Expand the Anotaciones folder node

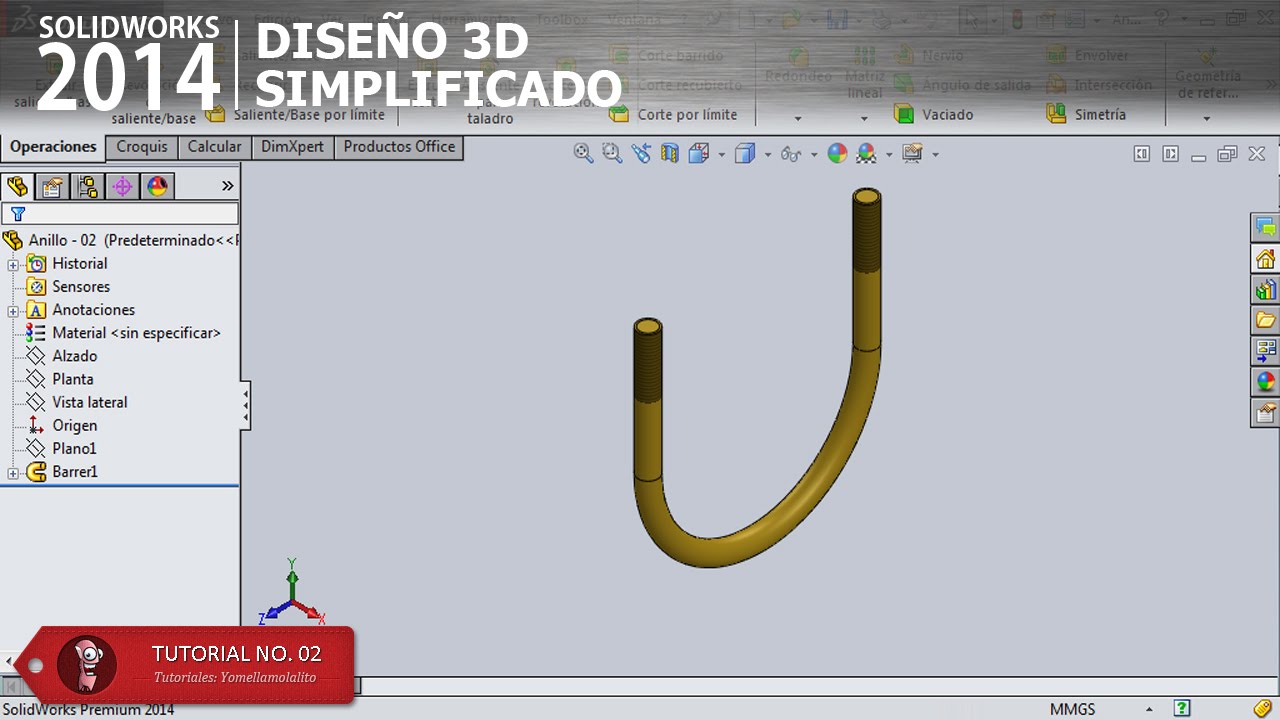click(13, 311)
